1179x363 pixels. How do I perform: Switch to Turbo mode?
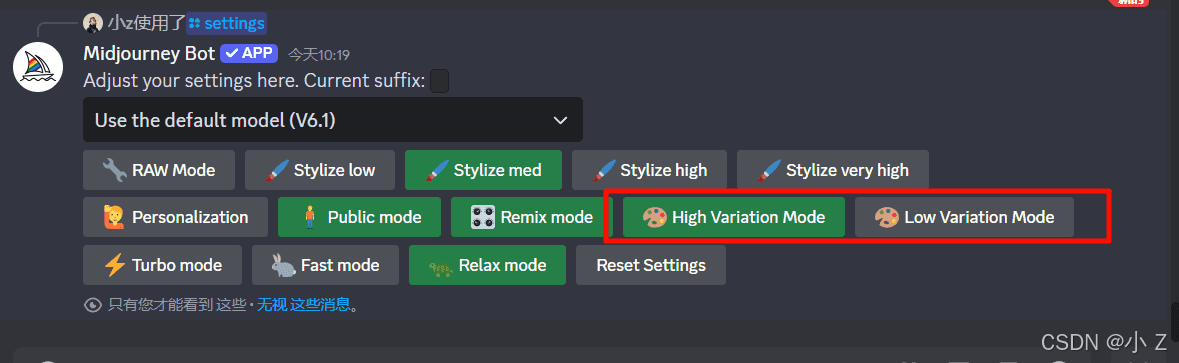point(162,265)
